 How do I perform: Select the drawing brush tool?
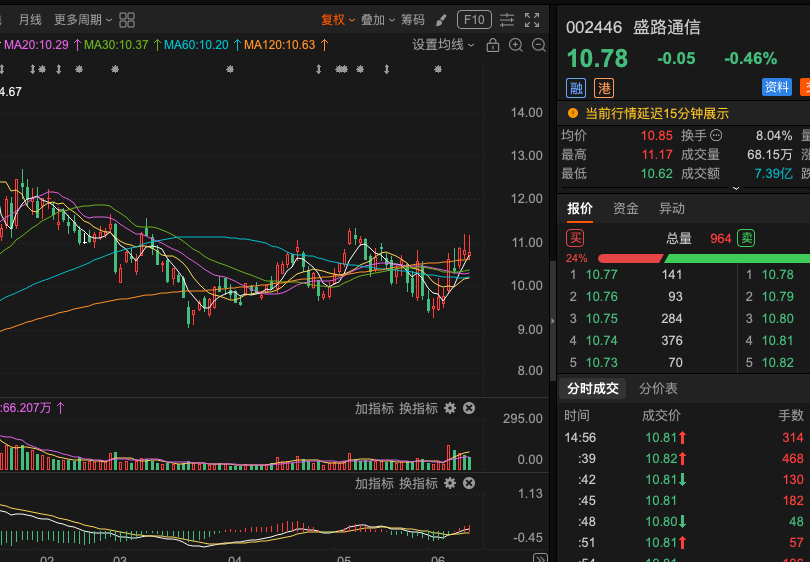point(441,20)
